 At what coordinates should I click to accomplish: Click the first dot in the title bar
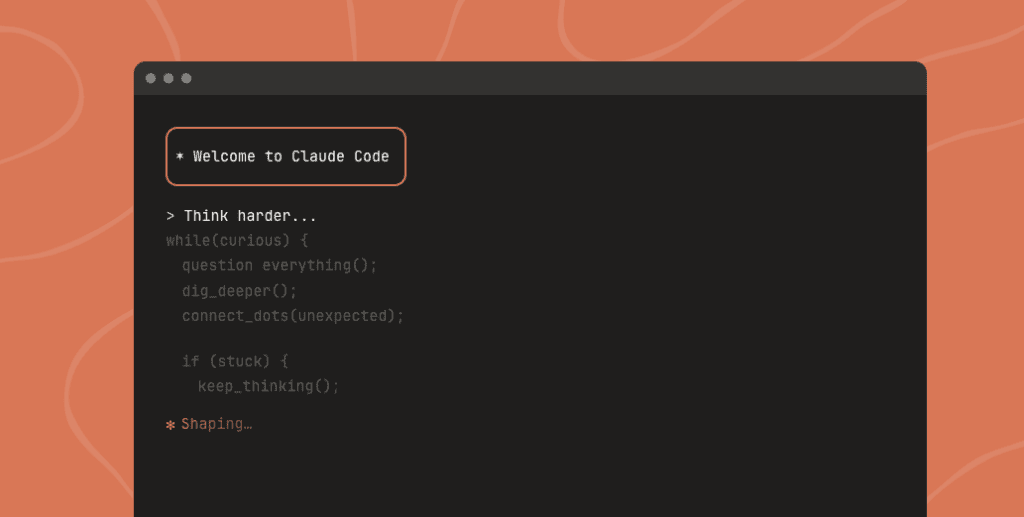tap(151, 78)
